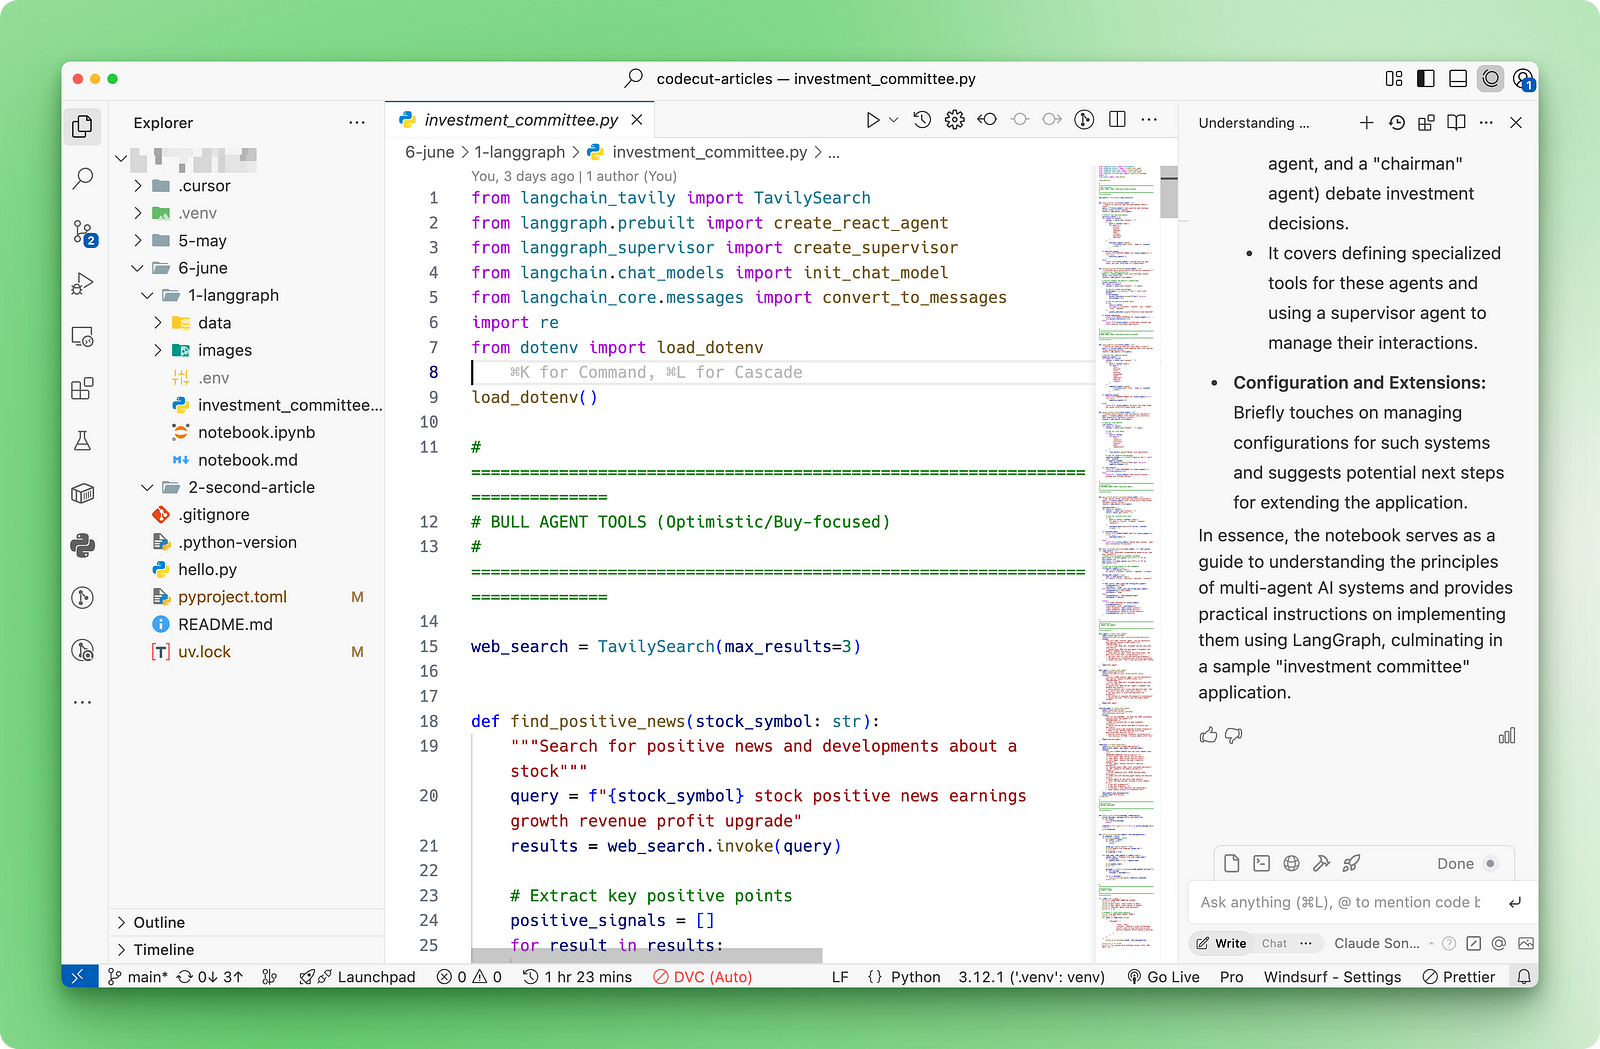Give thumbs up to Cascade response
Viewport: 1600px width, 1049px height.
(x=1208, y=735)
